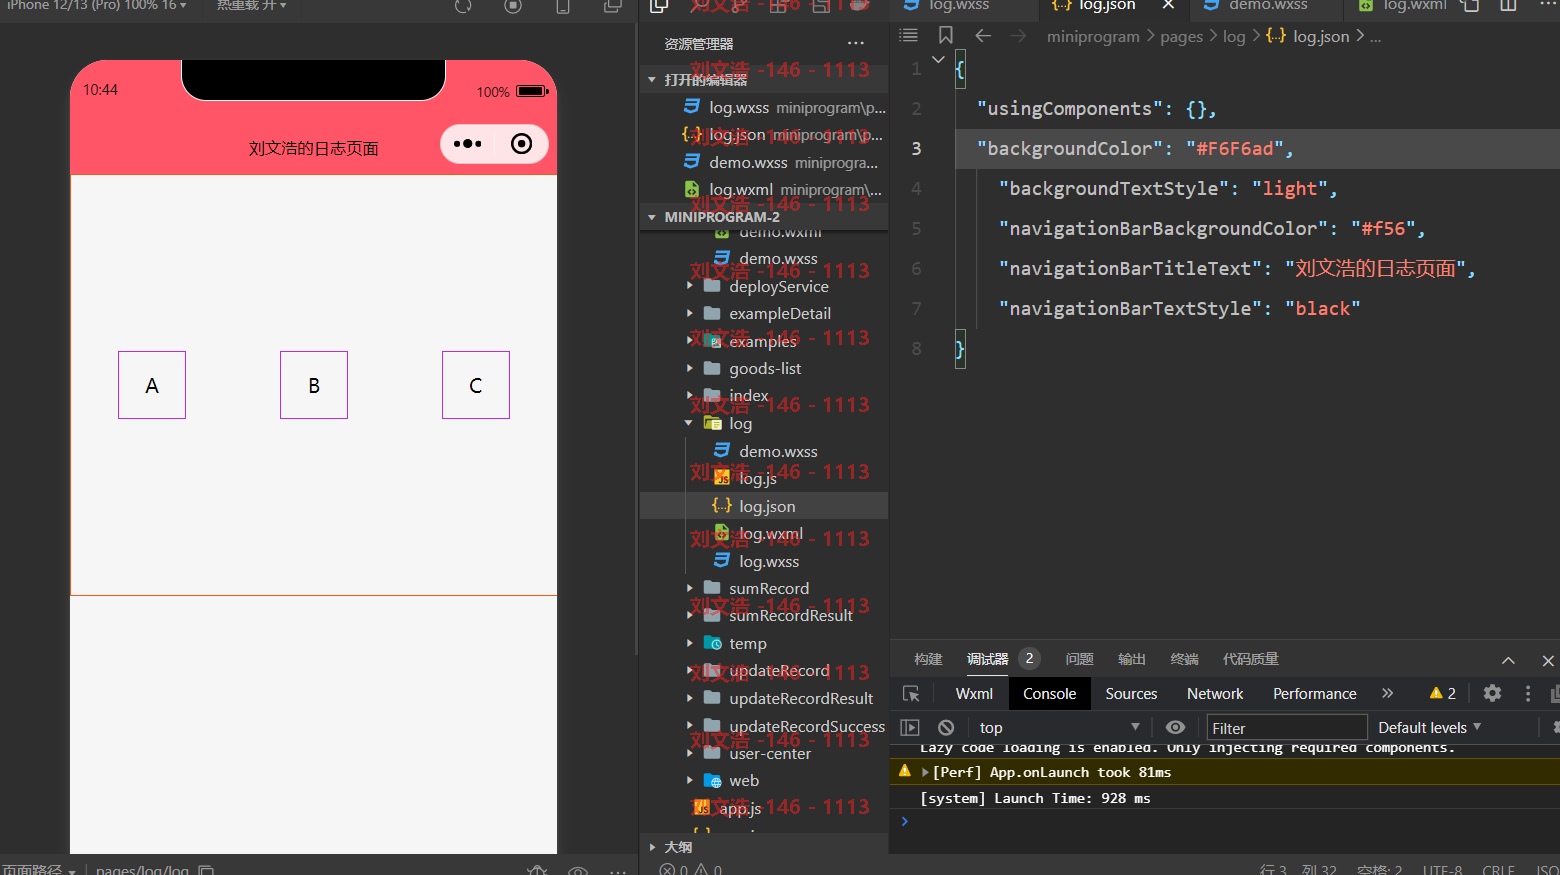Open the 调试器 panel tab
Screen dimensions: 1560x875
click(x=987, y=659)
